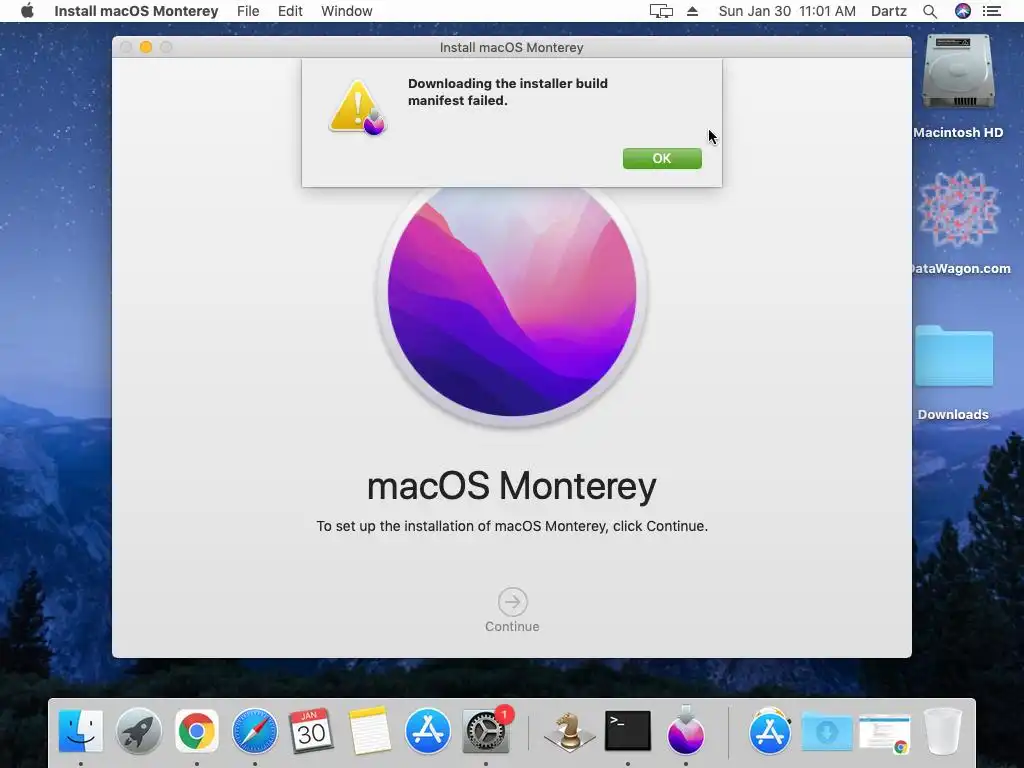Launch Chess from the Dock
Screen dimensions: 1024x768
coord(569,731)
